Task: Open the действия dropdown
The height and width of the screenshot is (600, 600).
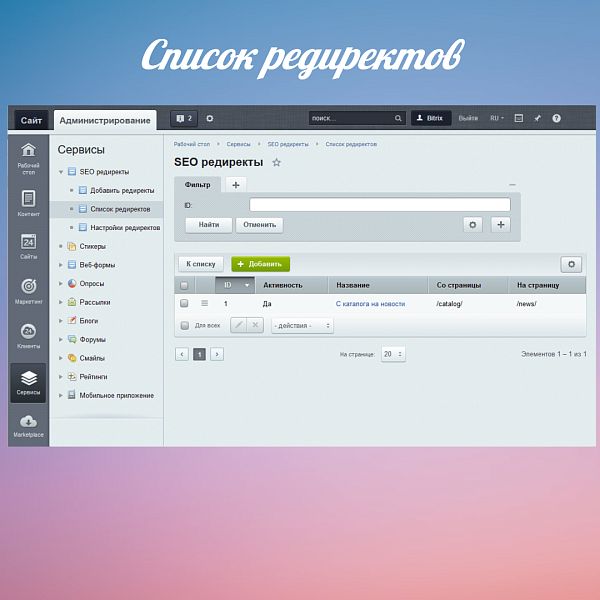Action: click(x=302, y=325)
